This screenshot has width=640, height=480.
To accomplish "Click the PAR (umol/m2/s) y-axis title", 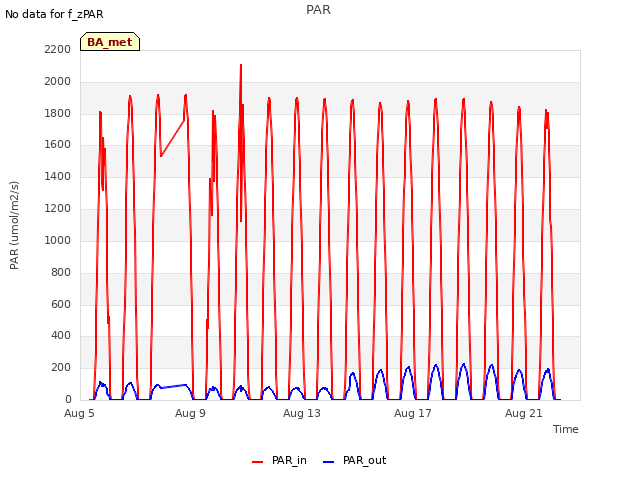I will point(14,225).
